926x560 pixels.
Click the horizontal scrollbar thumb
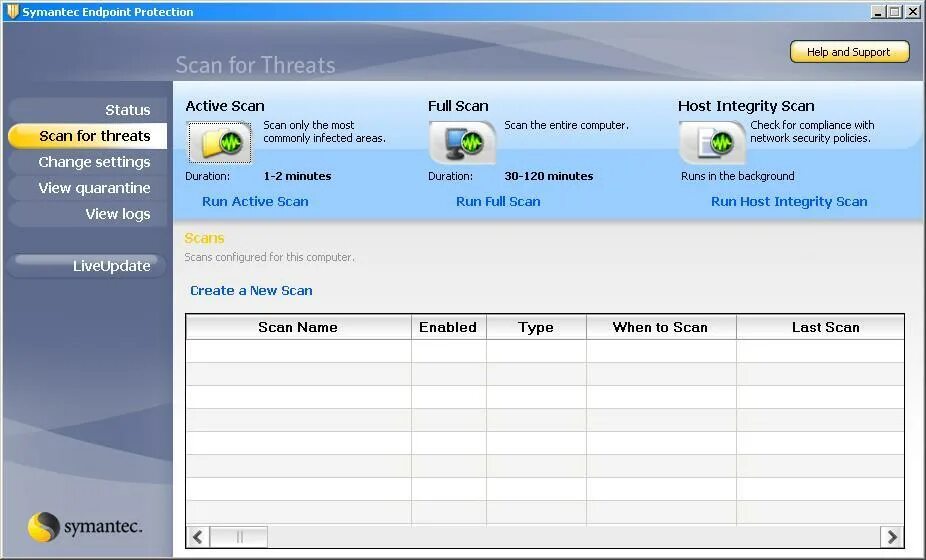(x=239, y=537)
